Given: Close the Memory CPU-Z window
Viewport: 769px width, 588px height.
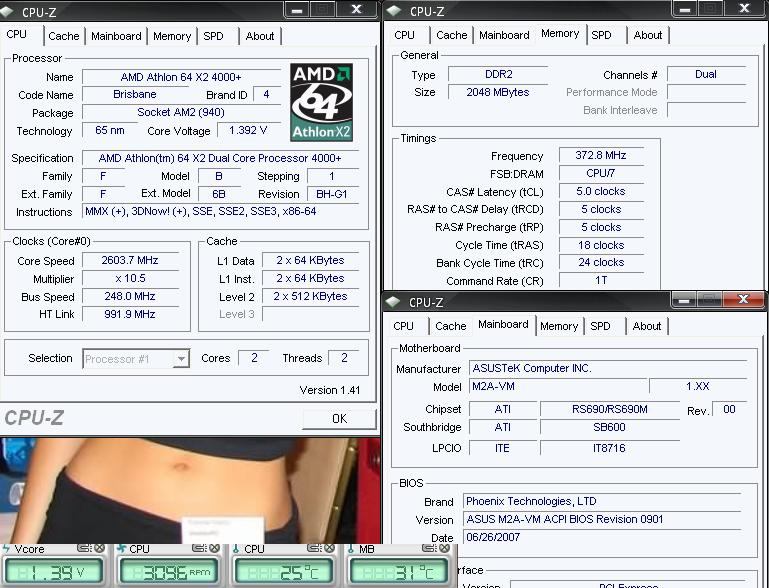Looking at the screenshot, I should [x=744, y=8].
